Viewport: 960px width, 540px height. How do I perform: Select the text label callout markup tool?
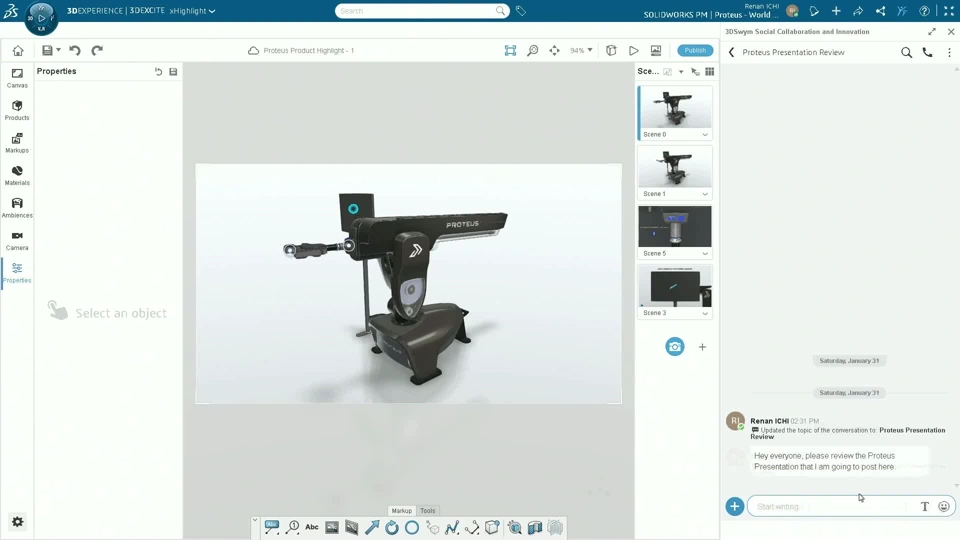pos(272,527)
